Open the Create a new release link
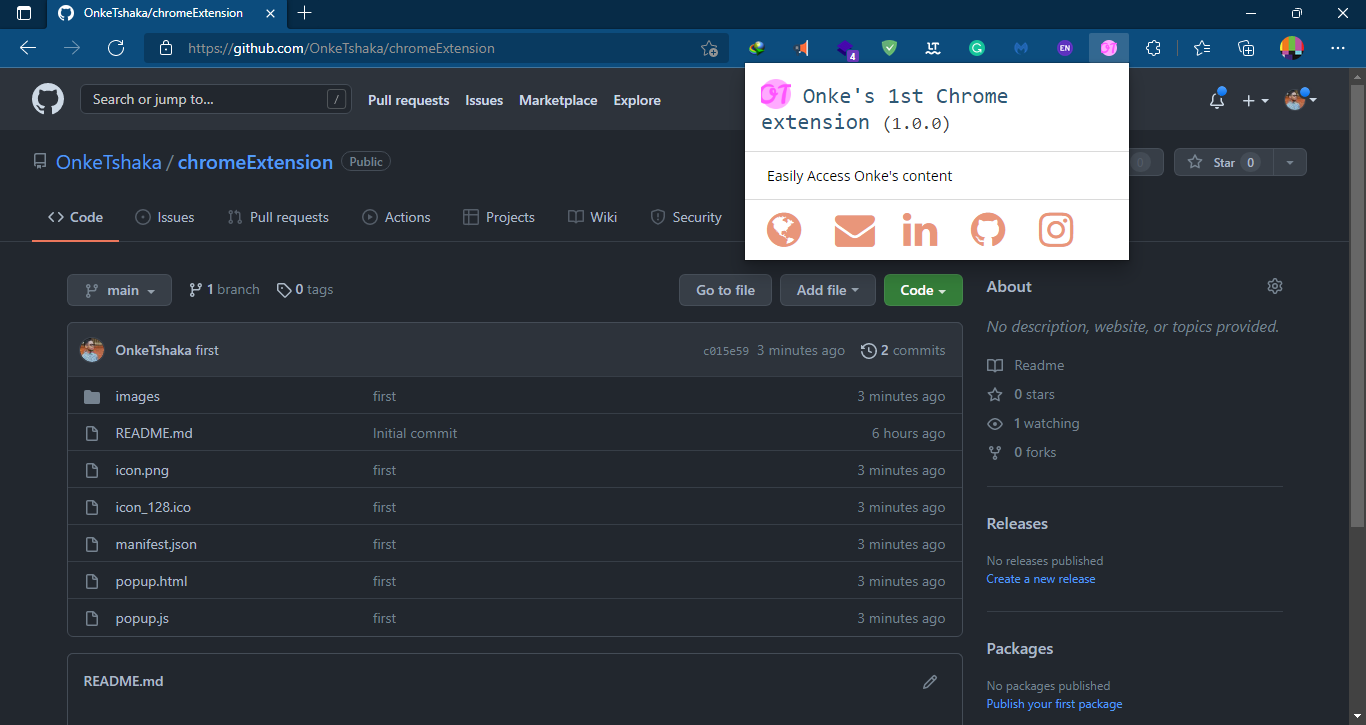The width and height of the screenshot is (1366, 725). [x=1040, y=579]
